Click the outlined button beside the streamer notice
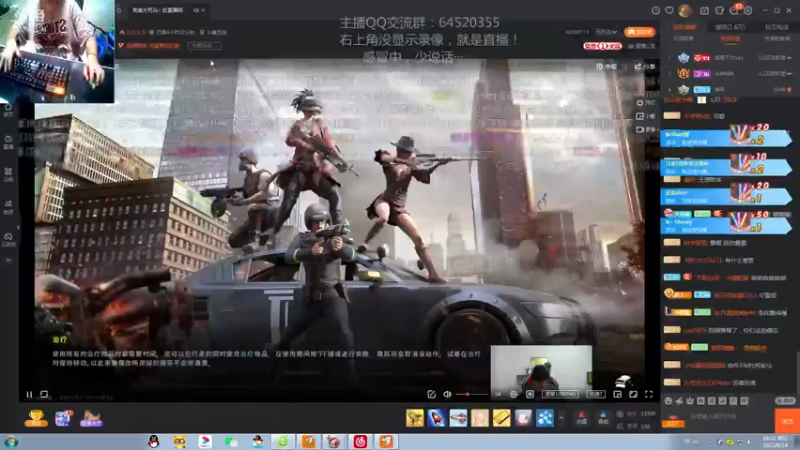Viewport: 800px width, 450px height. pyautogui.click(x=205, y=45)
